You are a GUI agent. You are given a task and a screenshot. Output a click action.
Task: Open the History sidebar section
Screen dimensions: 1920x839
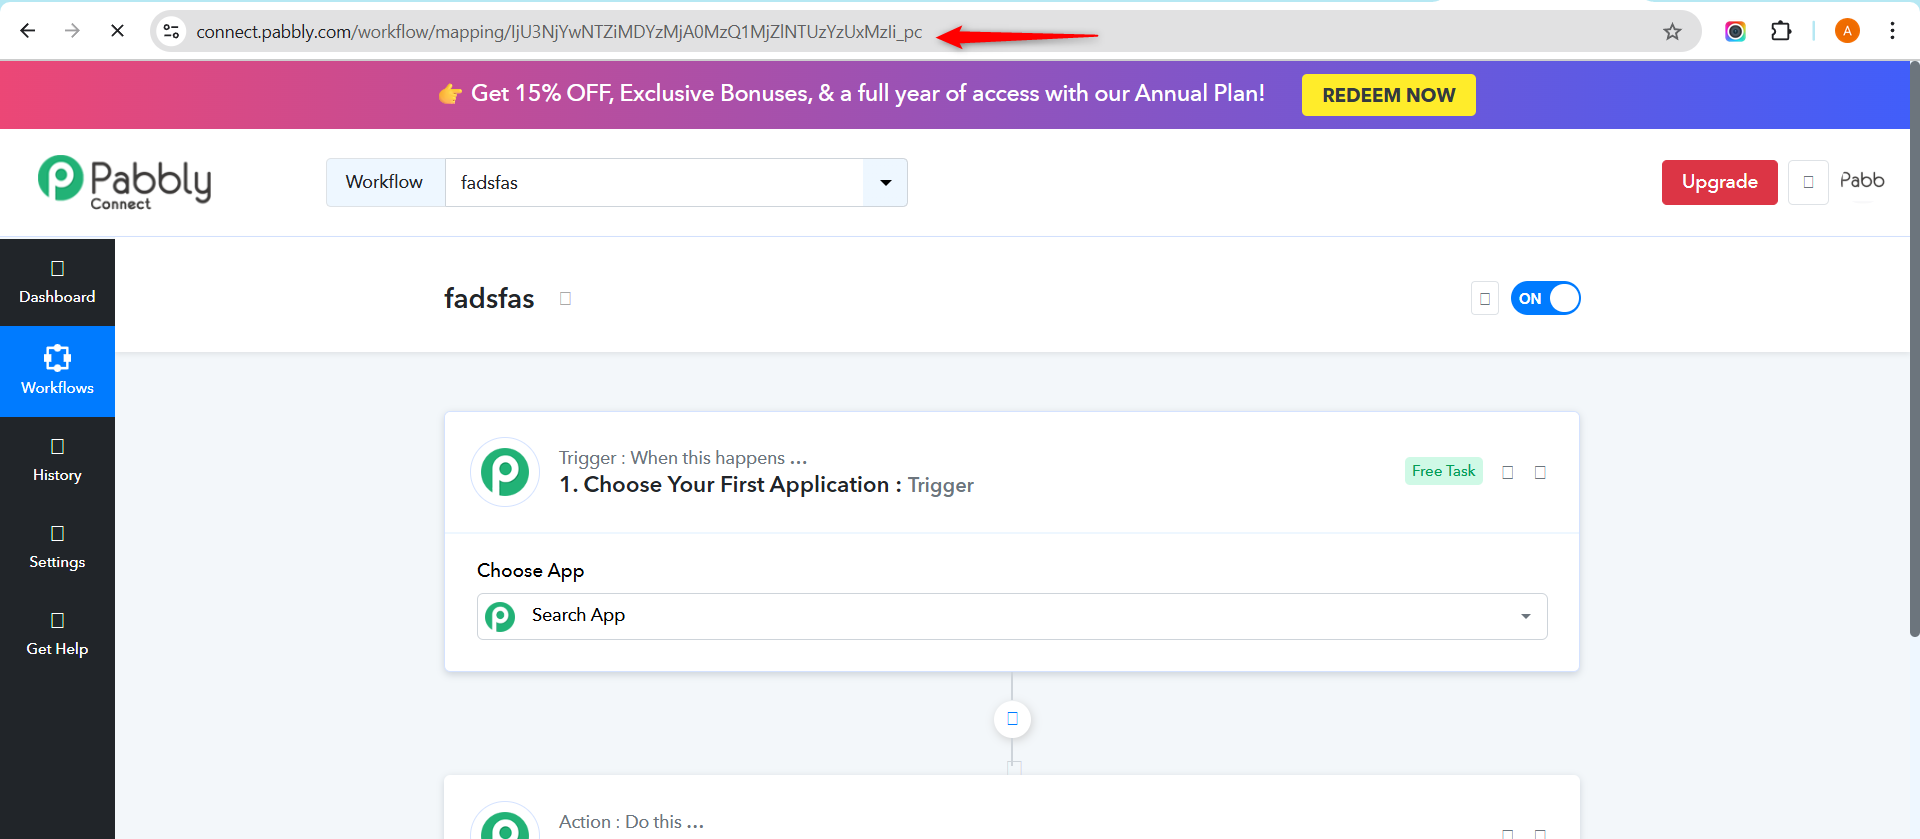click(x=57, y=460)
